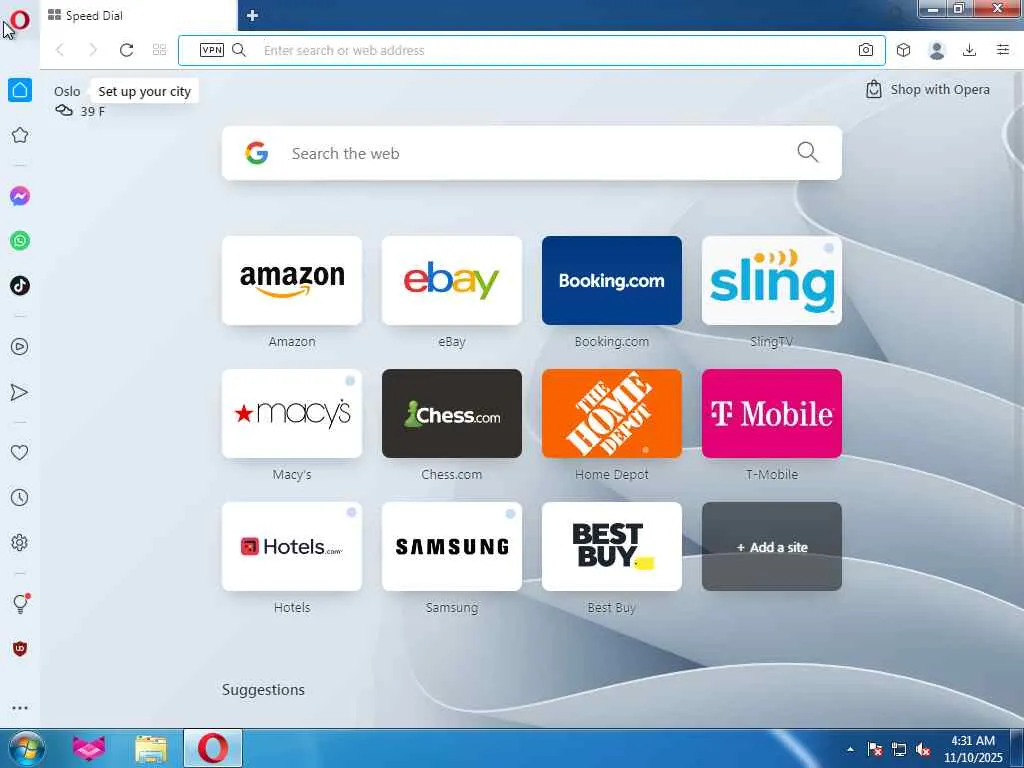Open My Flow arrow icon in sidebar

click(20, 392)
